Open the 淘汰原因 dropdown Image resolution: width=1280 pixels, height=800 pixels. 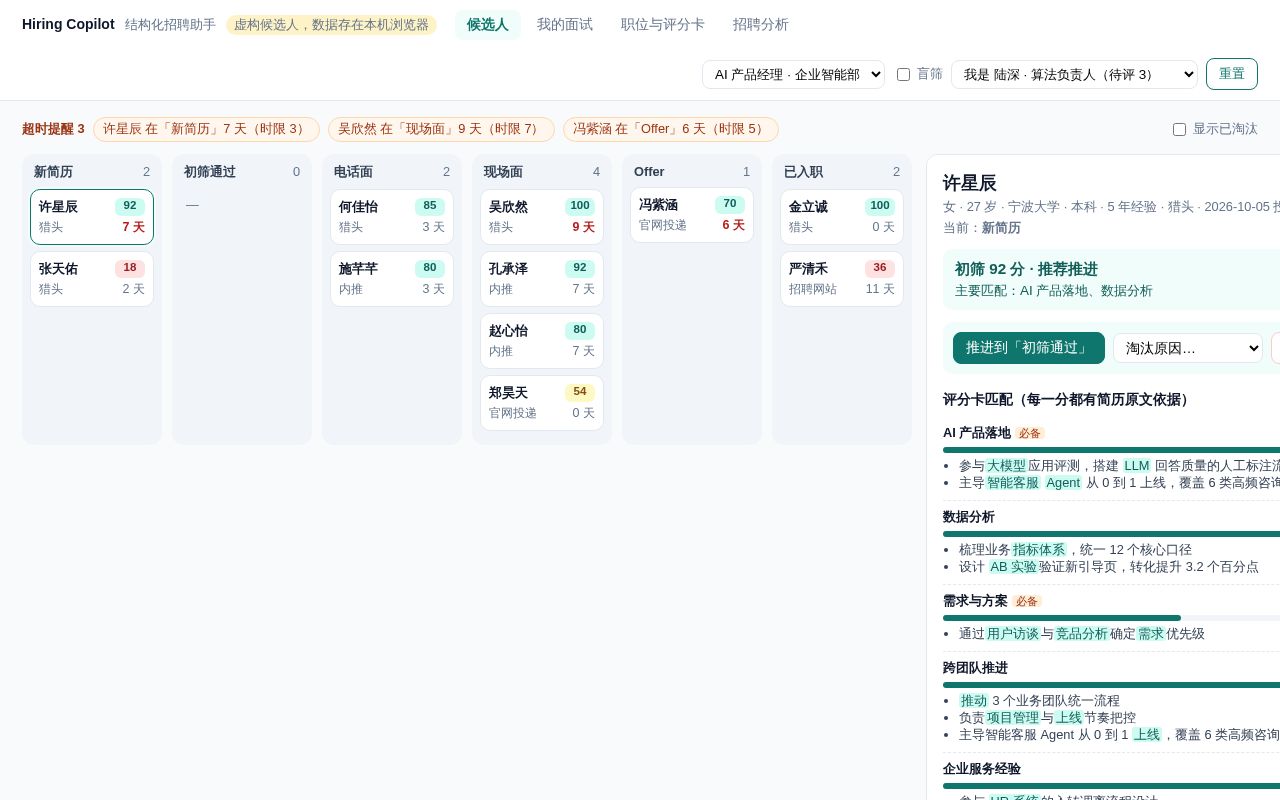[x=1188, y=348]
